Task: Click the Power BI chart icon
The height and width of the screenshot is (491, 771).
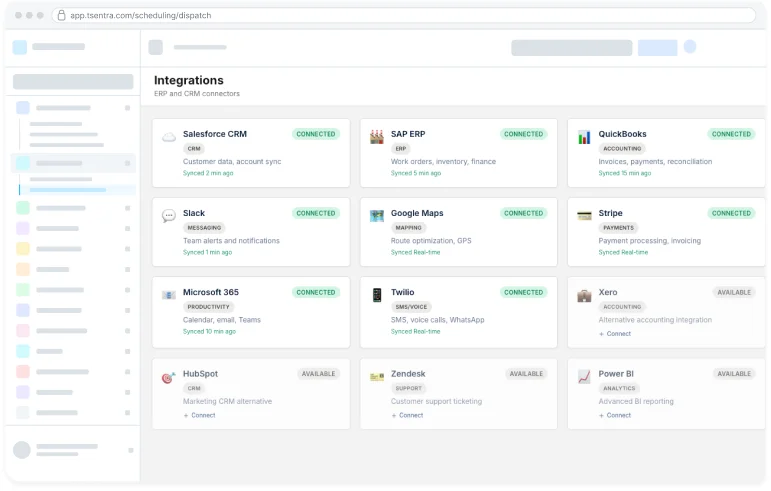Action: pyautogui.click(x=584, y=377)
